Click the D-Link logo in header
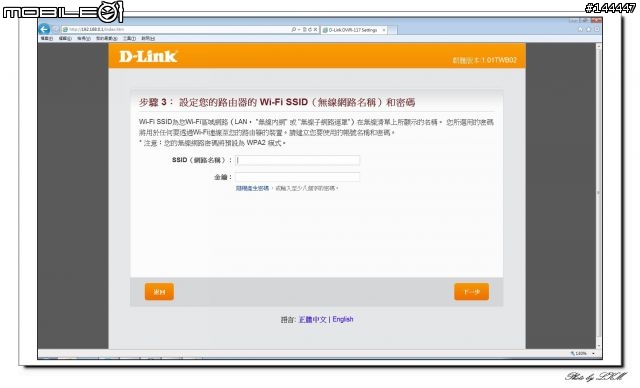The image size is (640, 388). coord(148,56)
